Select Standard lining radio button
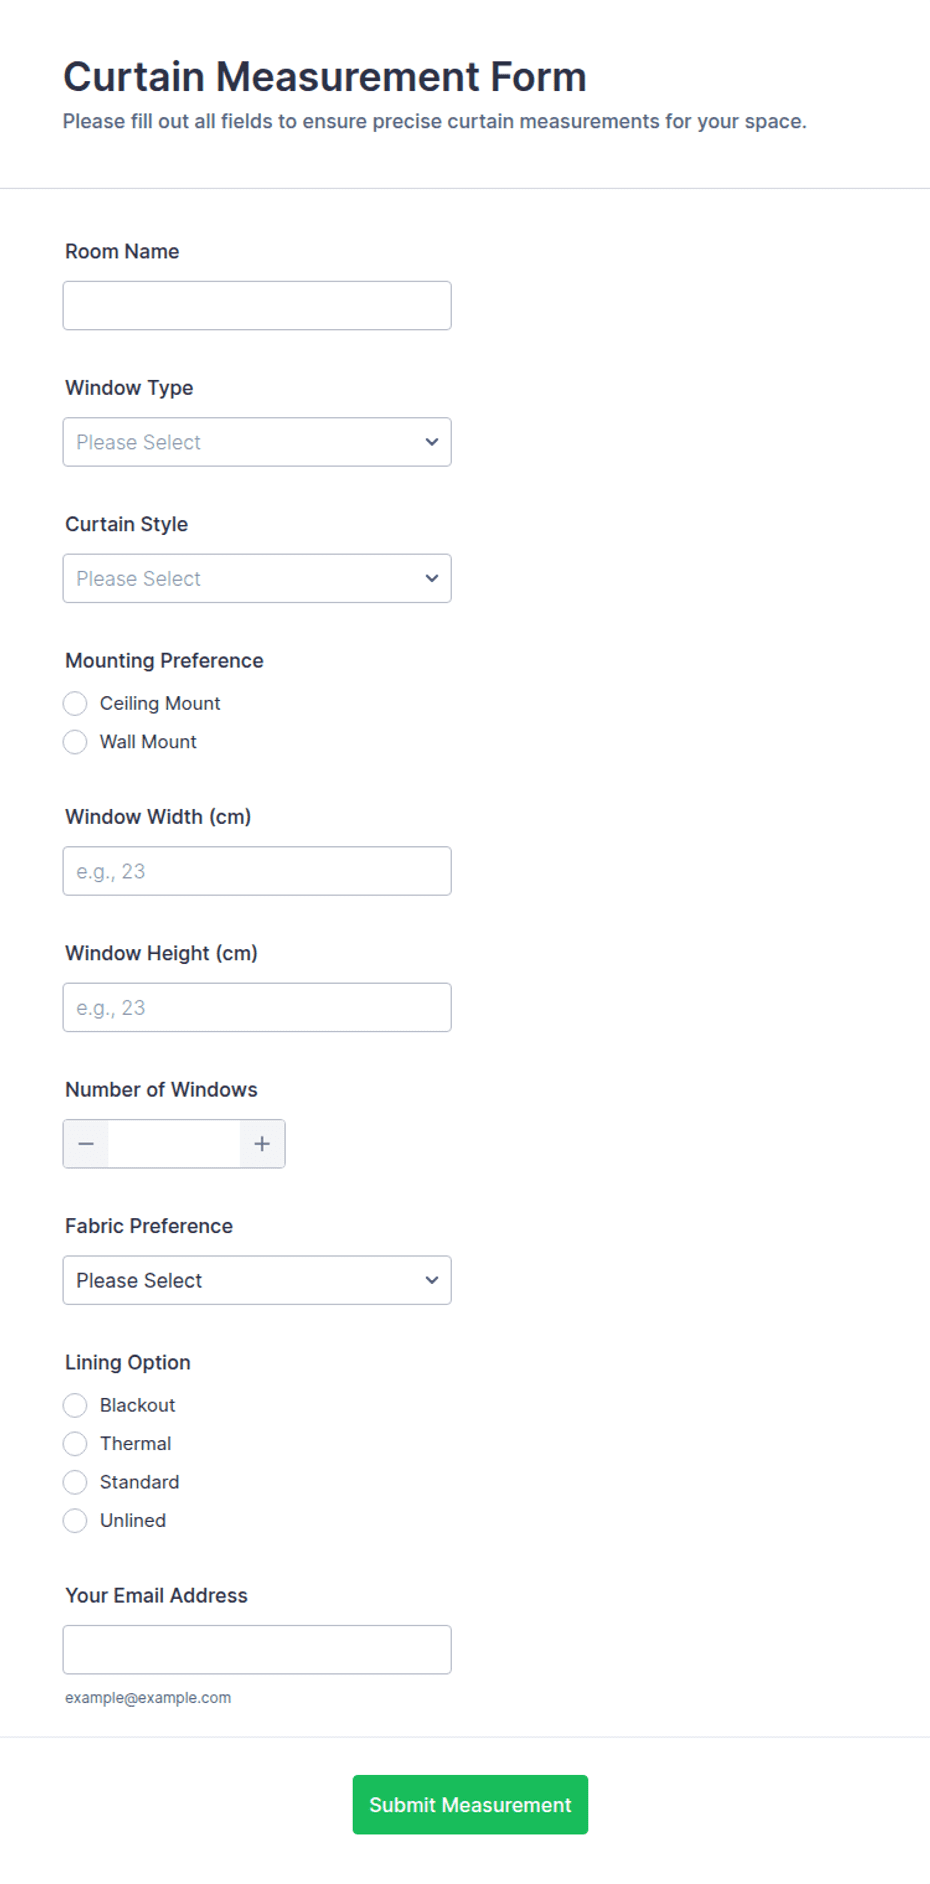 pyautogui.click(x=75, y=1482)
